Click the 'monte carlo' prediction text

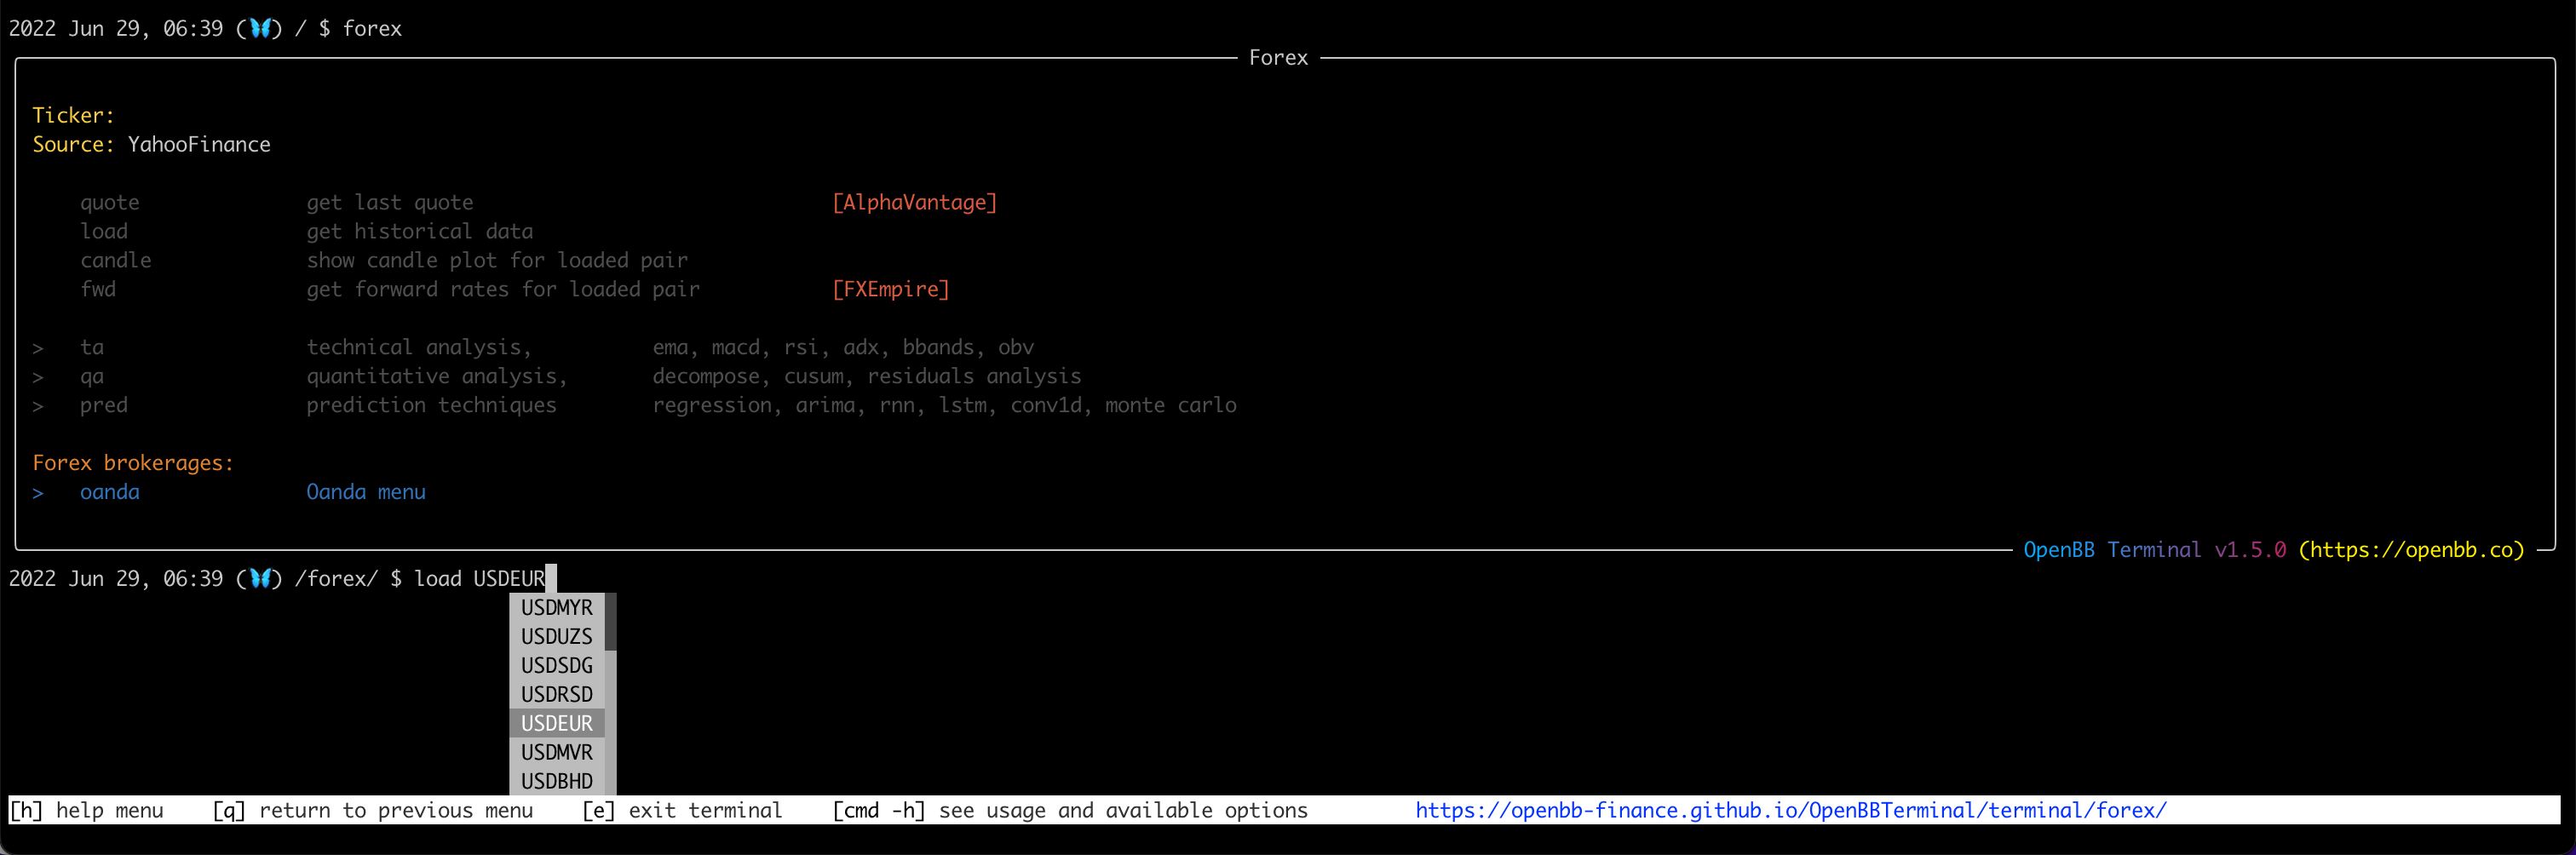click(x=1171, y=405)
